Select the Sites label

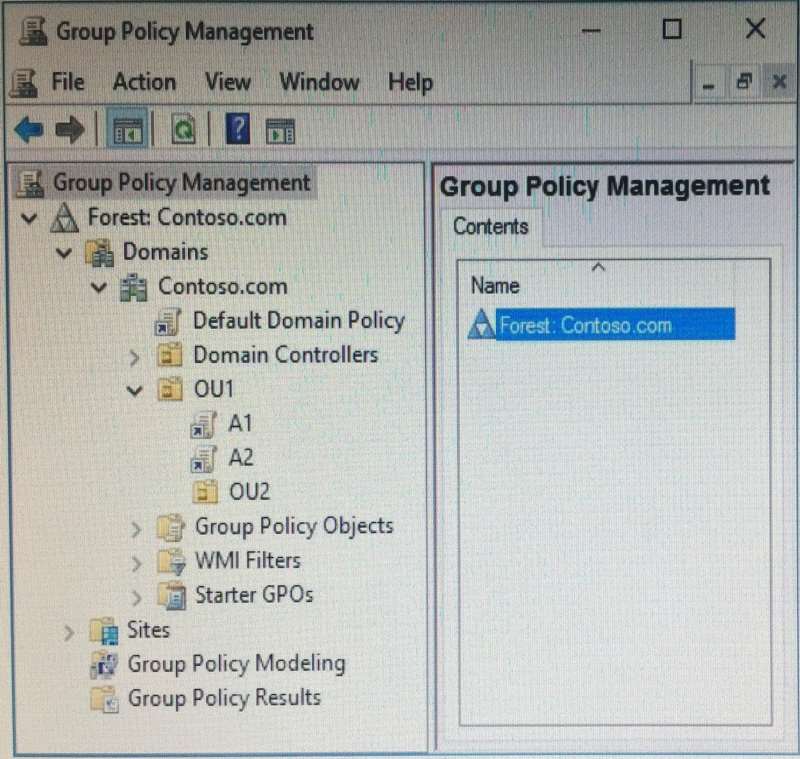click(148, 630)
